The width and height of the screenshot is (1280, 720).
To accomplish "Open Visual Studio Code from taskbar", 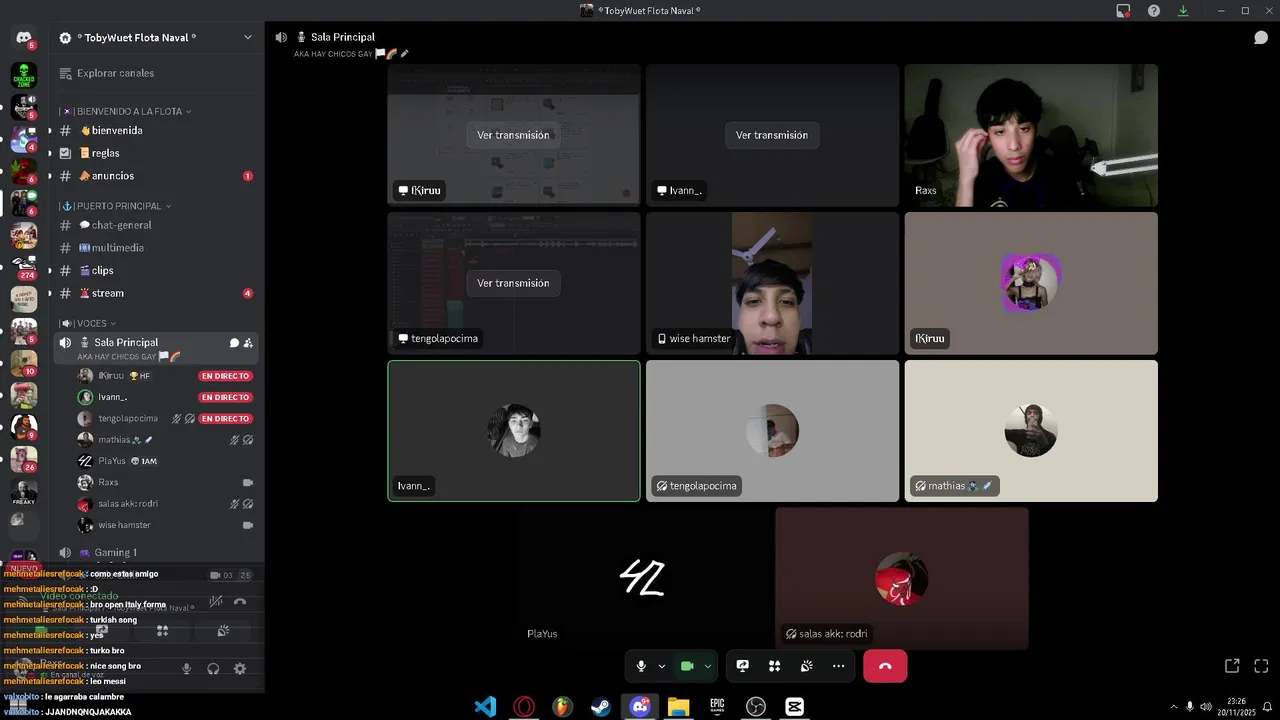I will coord(485,707).
